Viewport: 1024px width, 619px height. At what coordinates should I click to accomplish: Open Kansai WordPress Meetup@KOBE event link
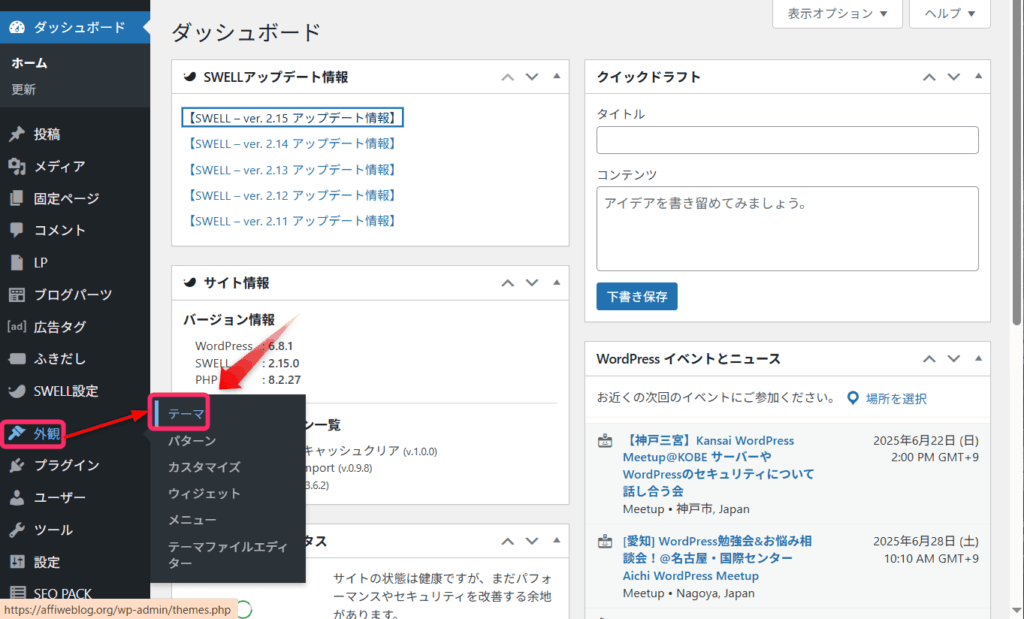[x=718, y=466]
